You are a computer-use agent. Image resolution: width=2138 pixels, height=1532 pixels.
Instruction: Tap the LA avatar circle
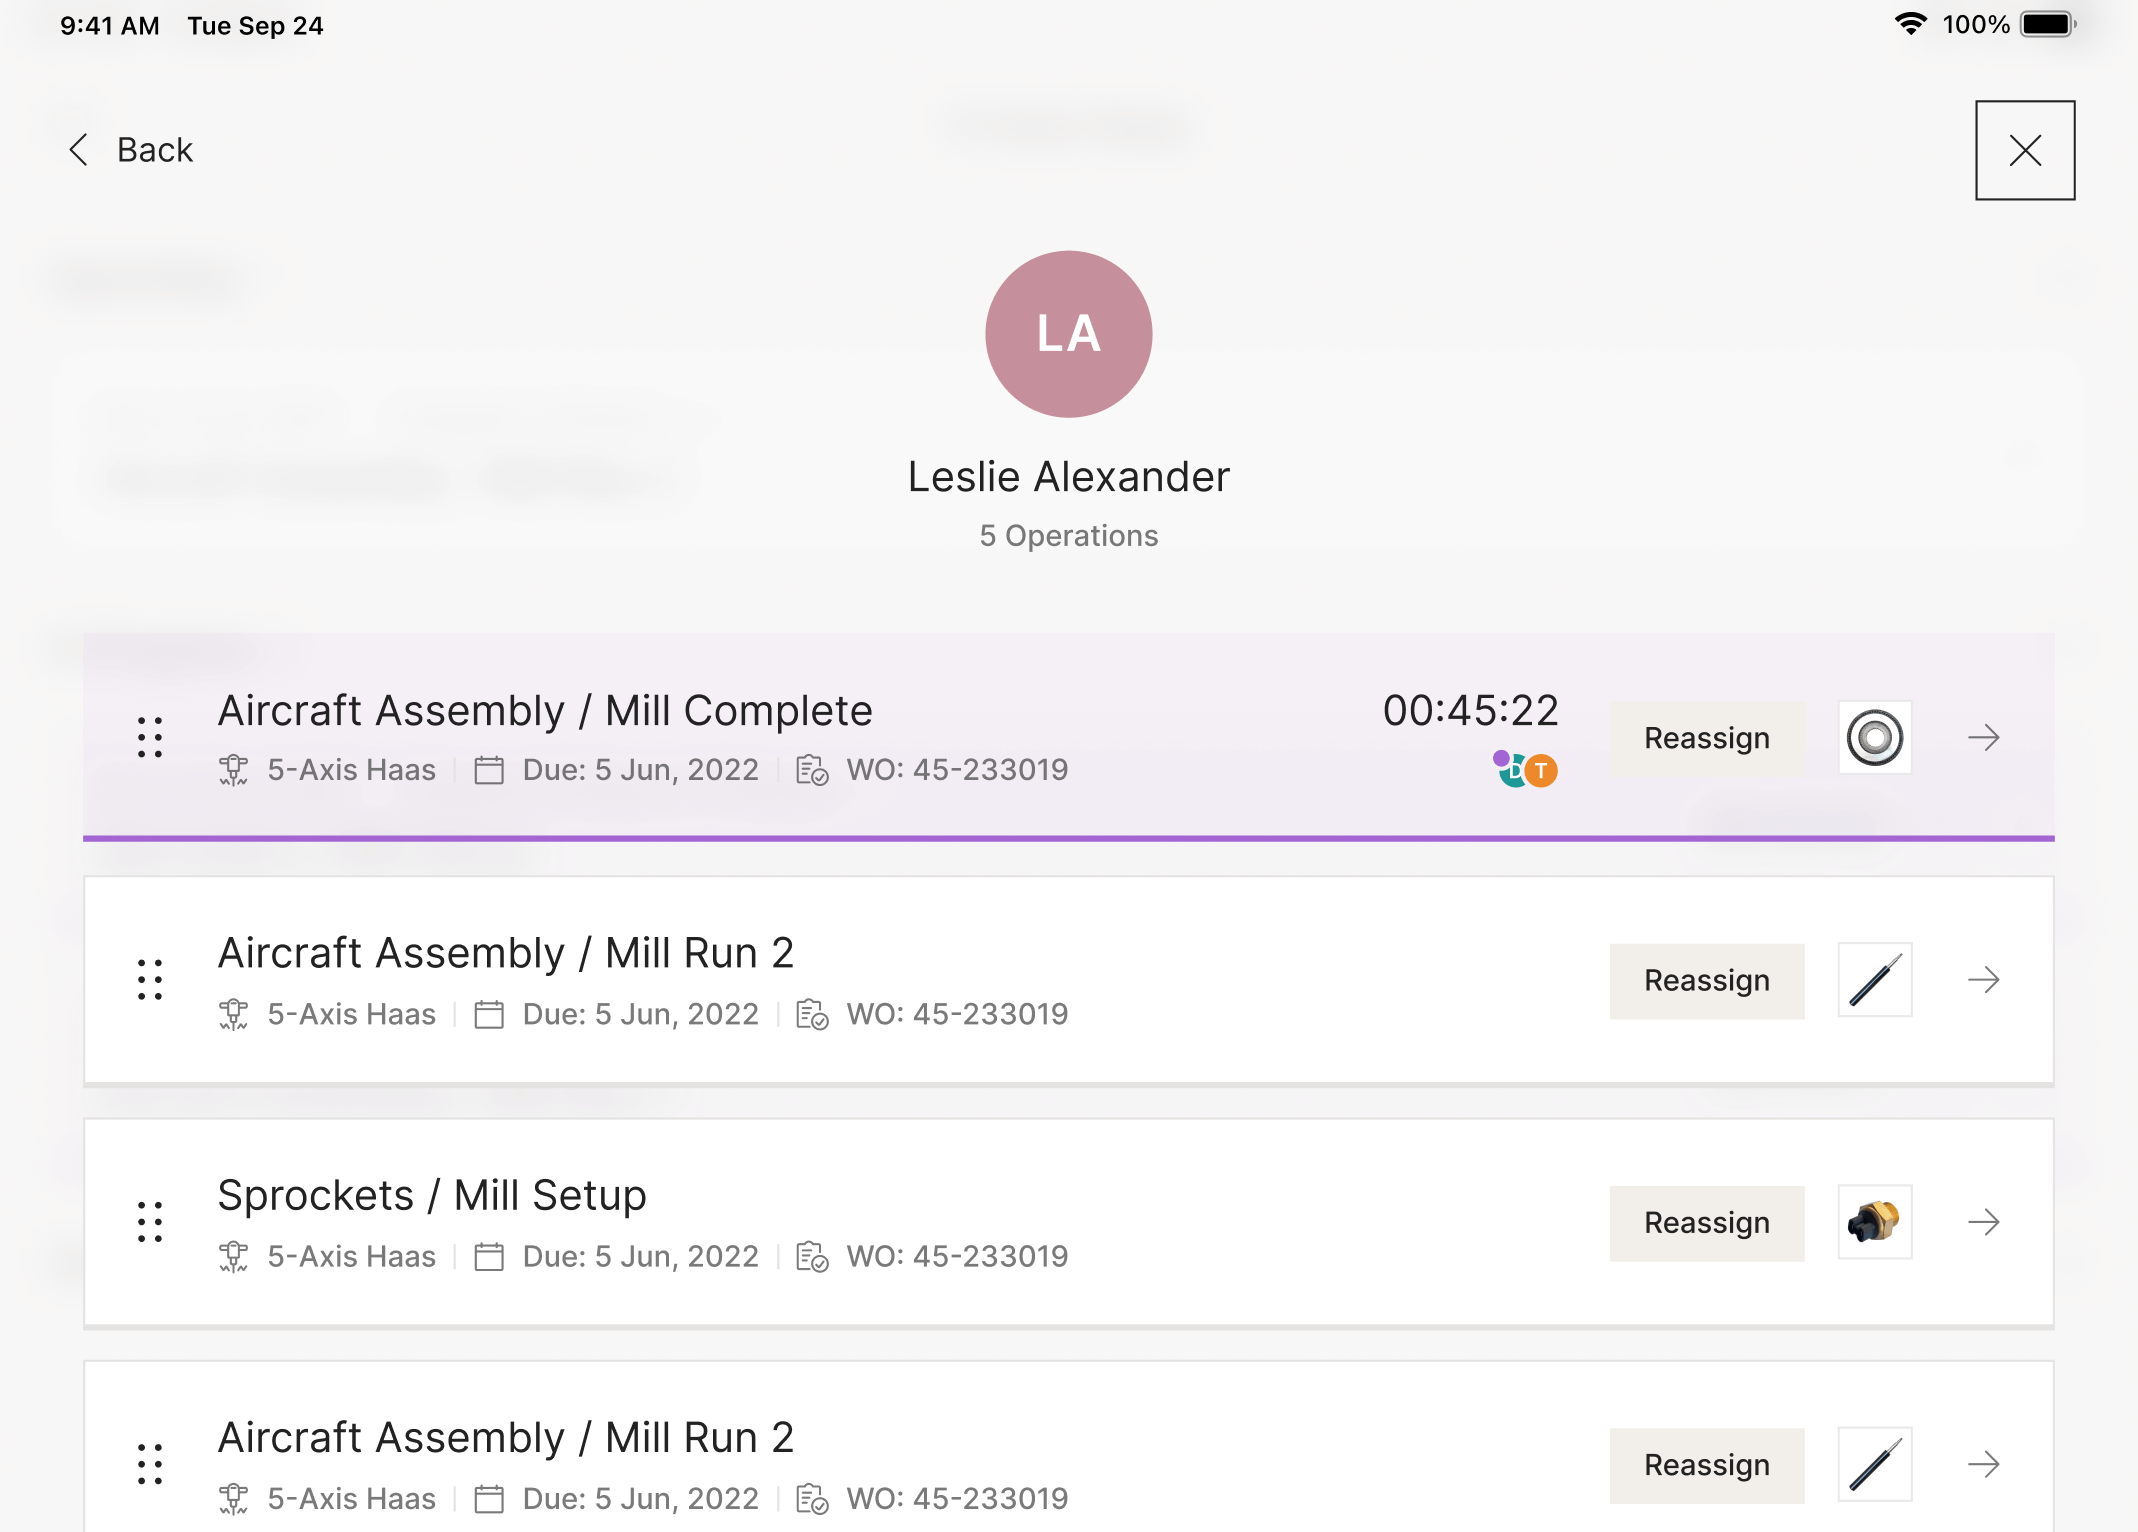[1068, 334]
